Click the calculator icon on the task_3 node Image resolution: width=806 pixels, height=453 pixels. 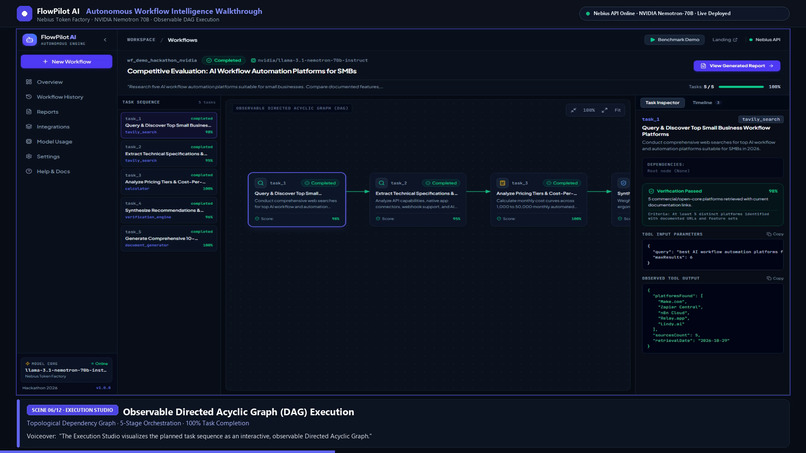[x=502, y=183]
